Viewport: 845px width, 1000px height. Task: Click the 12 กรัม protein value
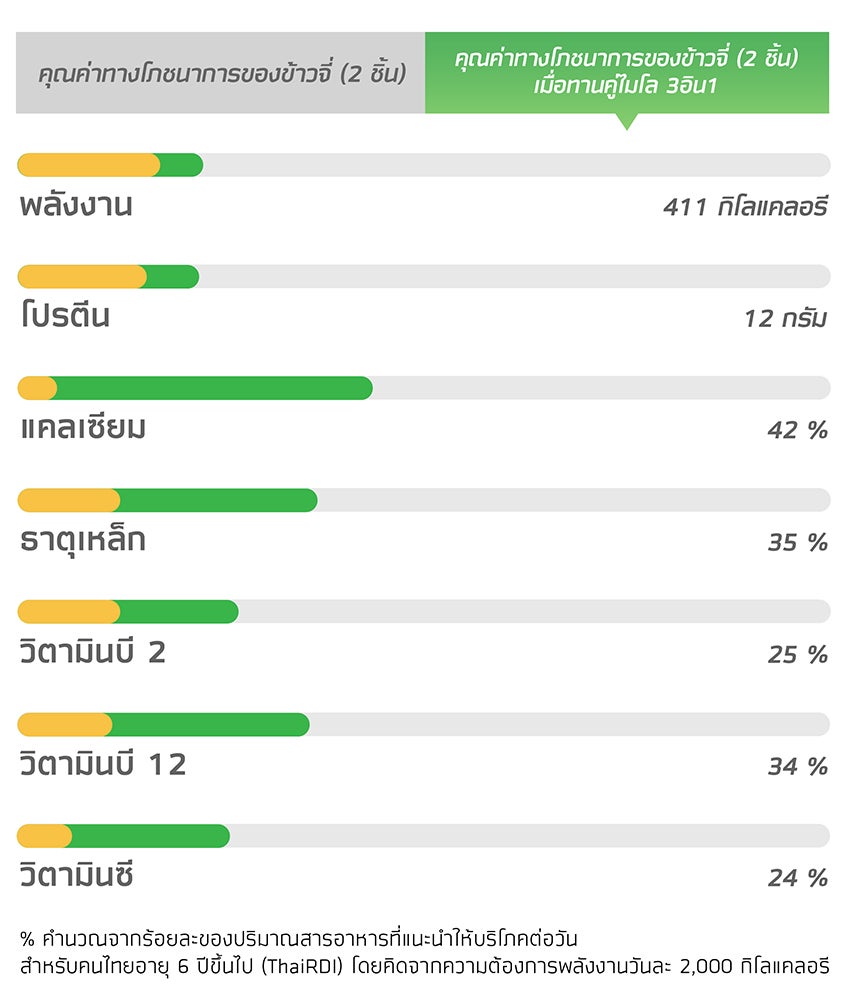(x=786, y=318)
